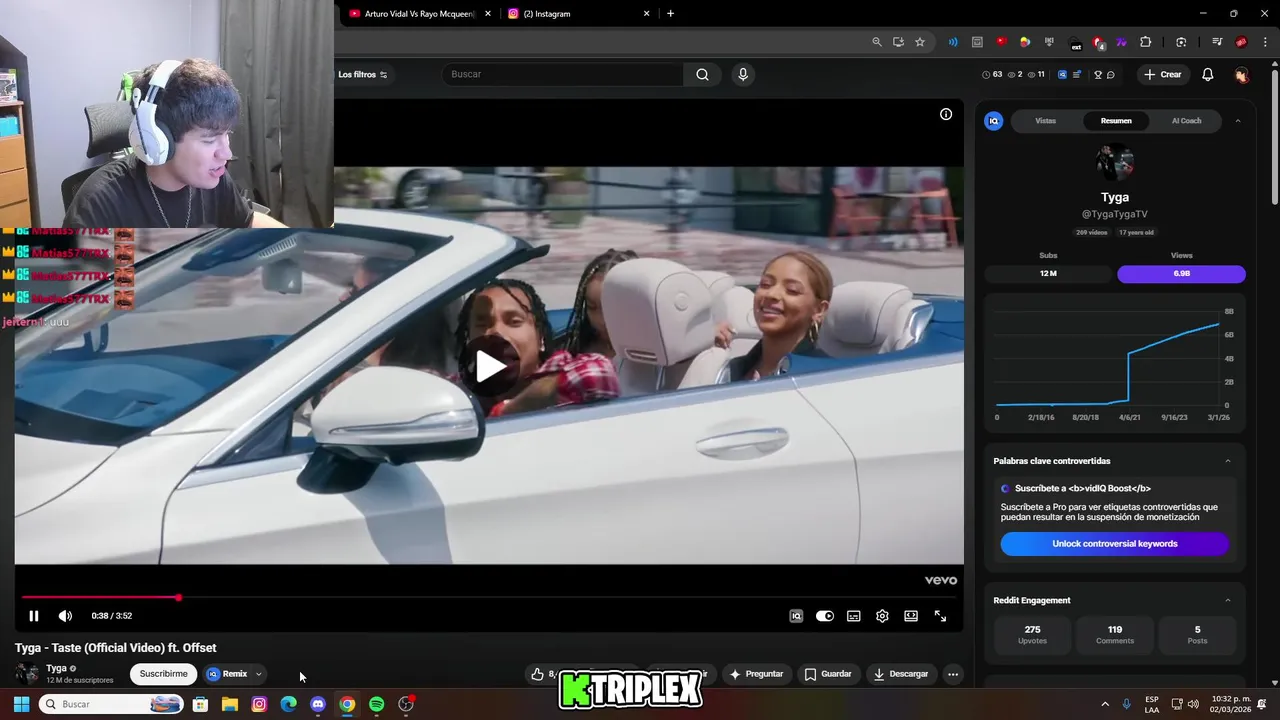Like the video with thumbs up

pyautogui.click(x=538, y=674)
